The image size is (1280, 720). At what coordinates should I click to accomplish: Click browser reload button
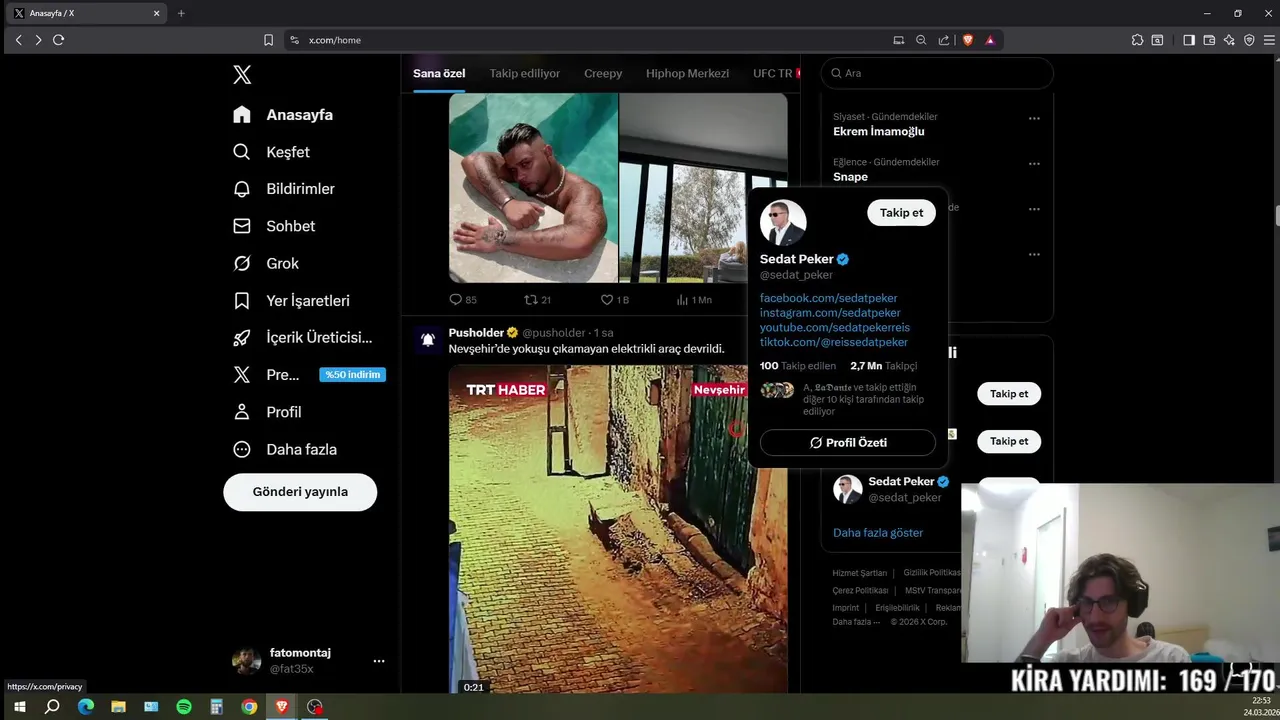point(58,40)
